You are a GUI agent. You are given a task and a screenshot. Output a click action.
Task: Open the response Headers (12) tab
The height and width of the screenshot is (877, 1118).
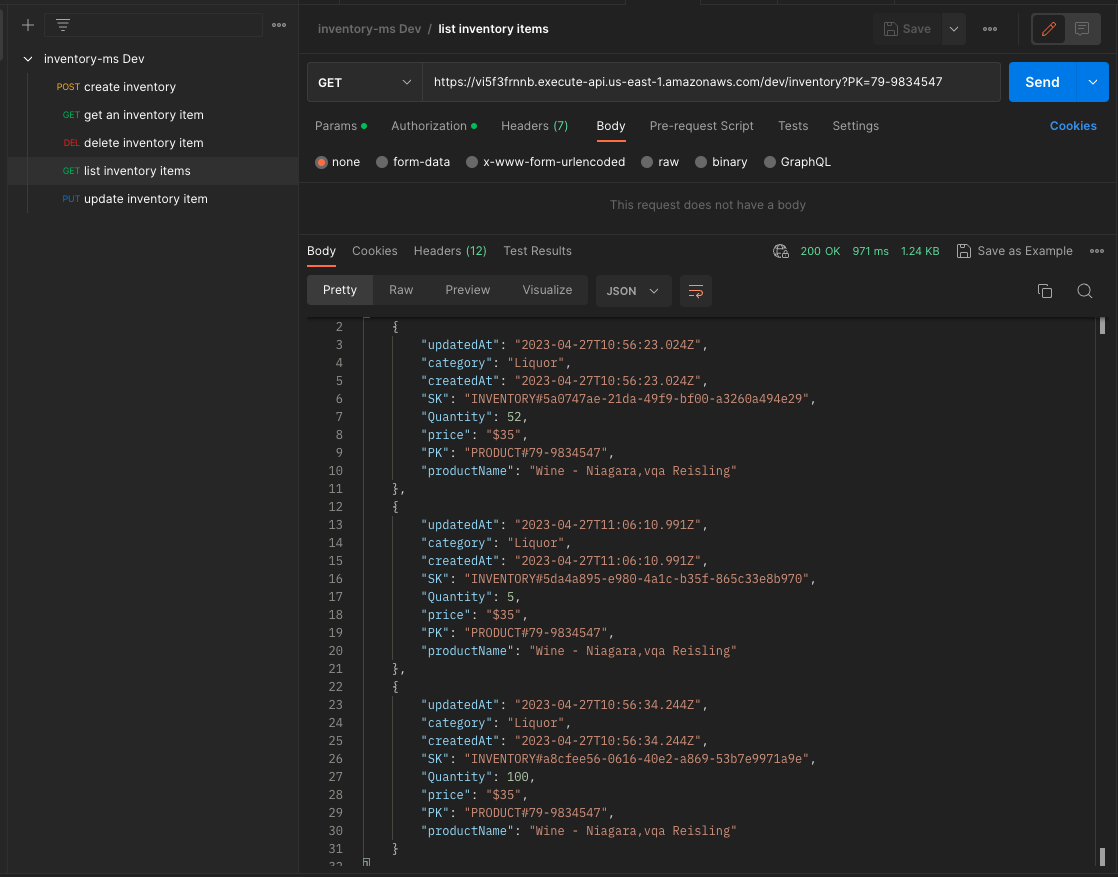click(450, 251)
